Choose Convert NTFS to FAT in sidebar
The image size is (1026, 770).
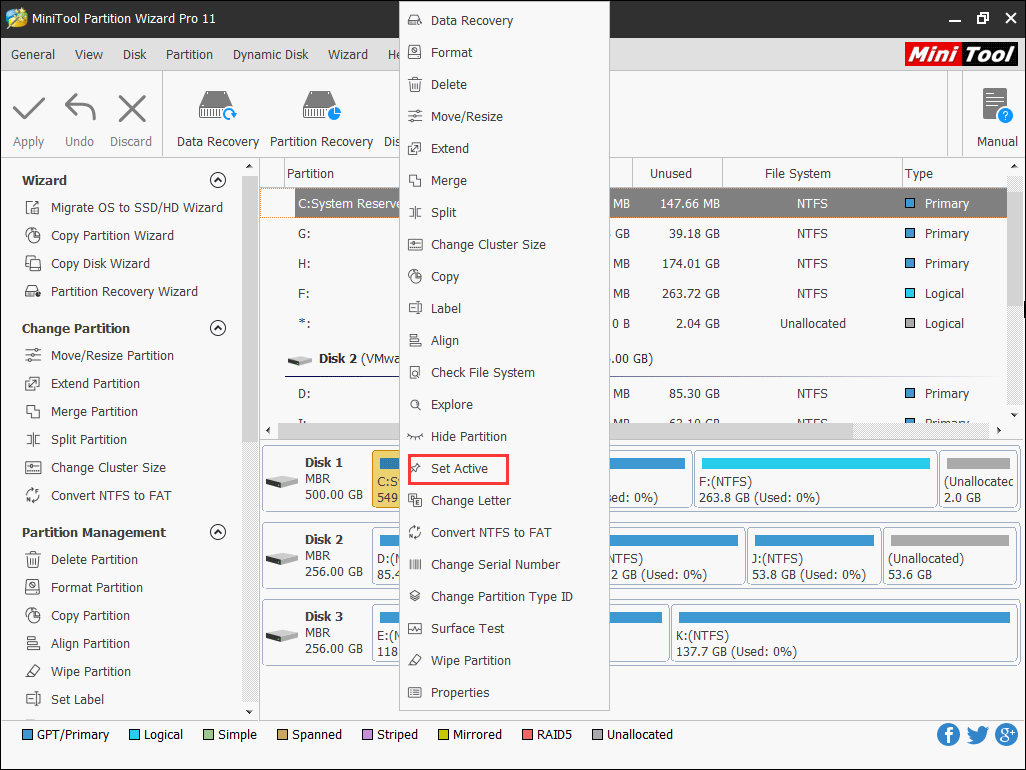tap(98, 496)
